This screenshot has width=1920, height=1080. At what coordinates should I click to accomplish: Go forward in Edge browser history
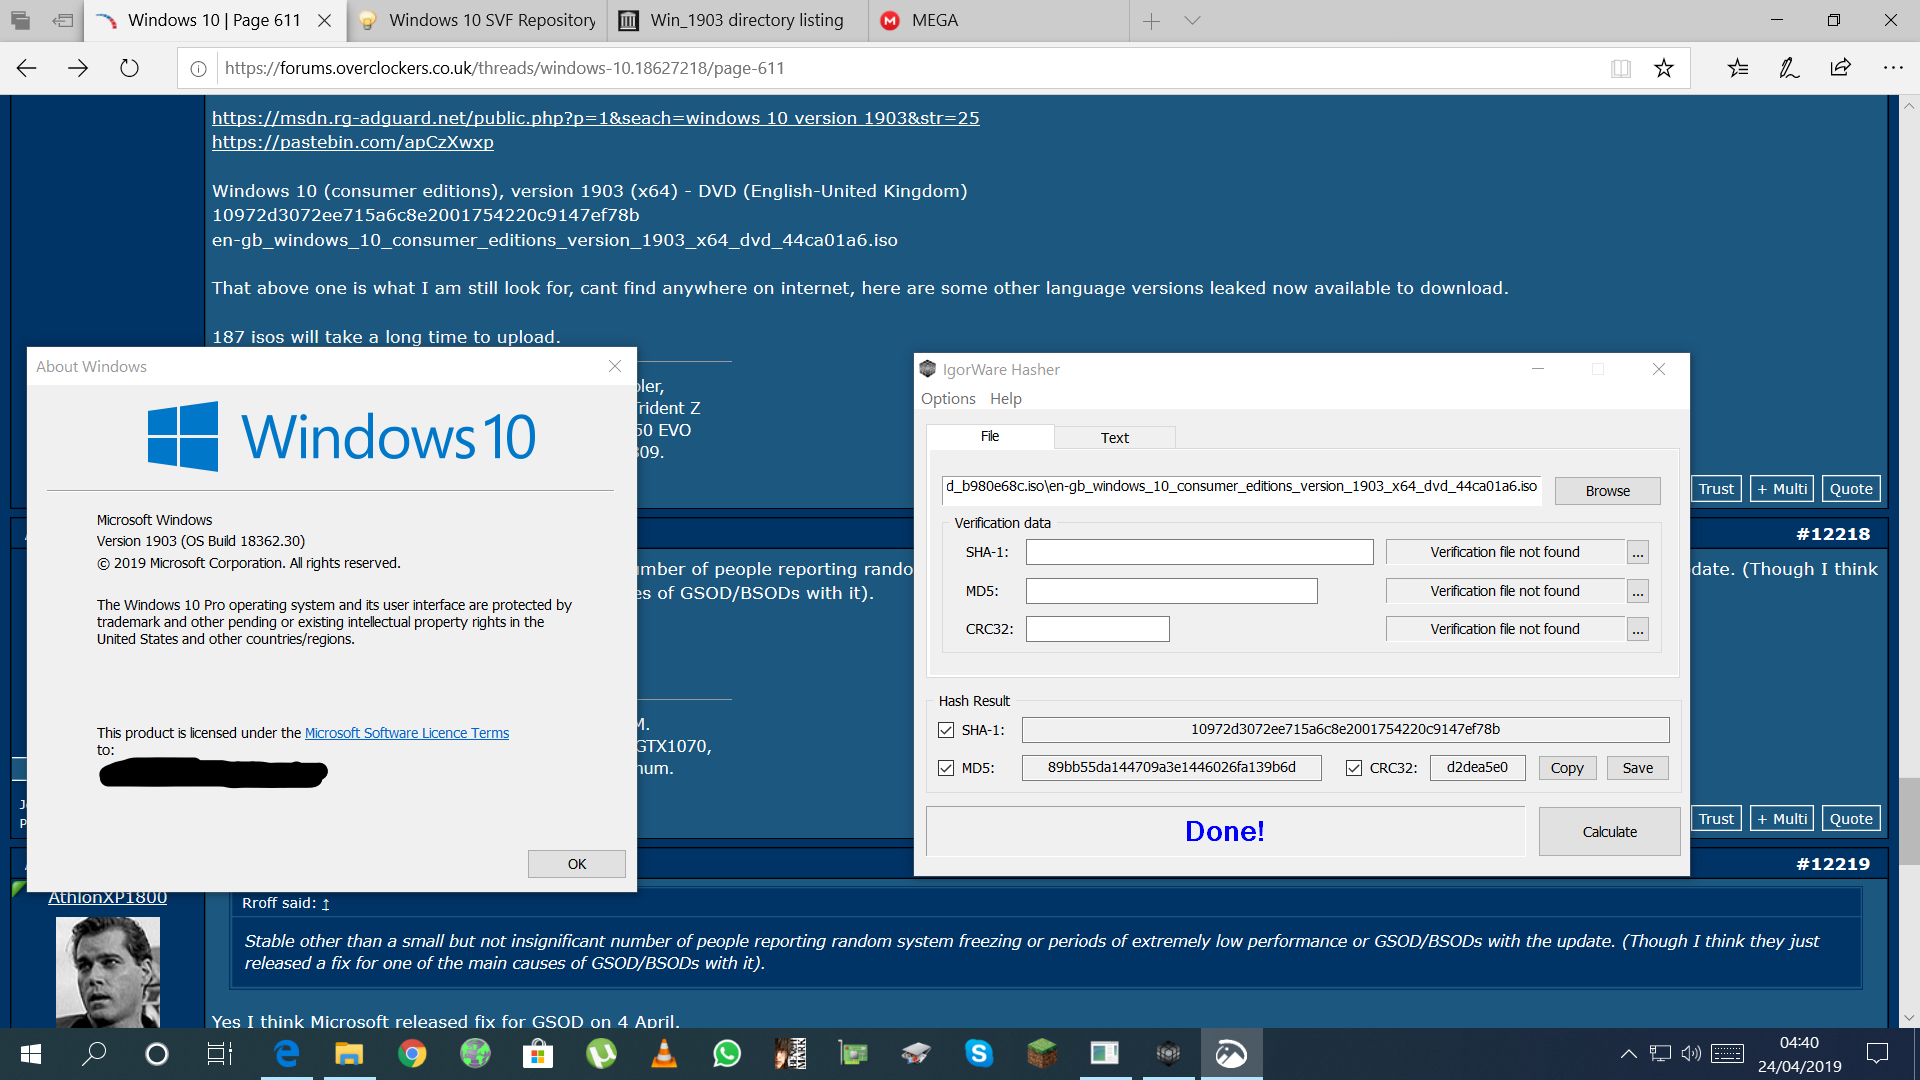pos(78,68)
